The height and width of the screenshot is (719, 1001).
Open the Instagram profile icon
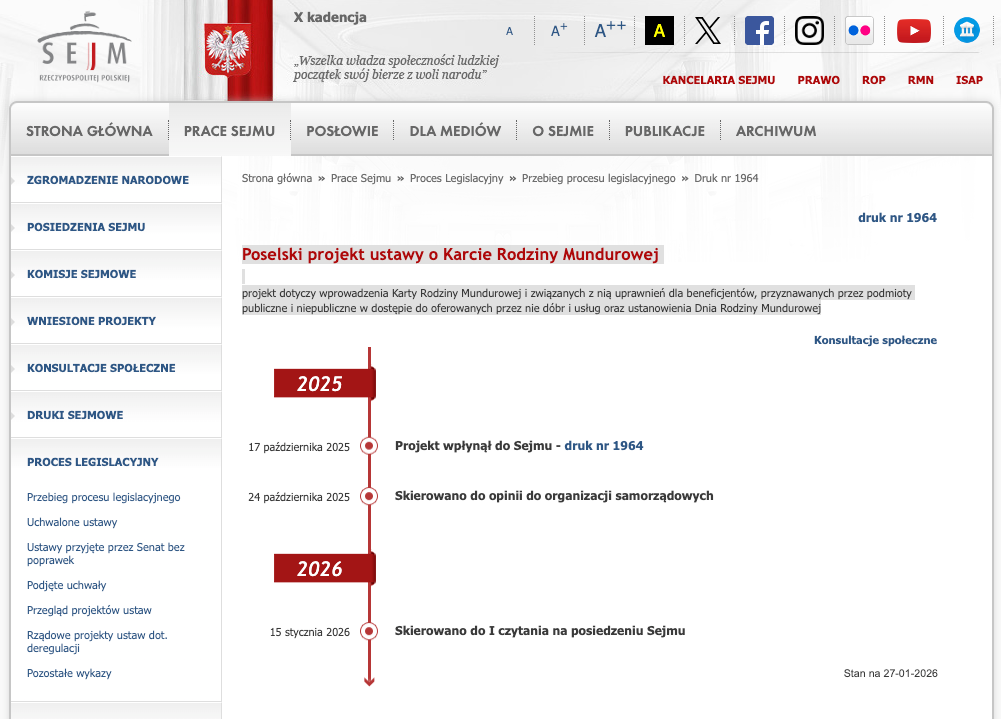pos(809,31)
